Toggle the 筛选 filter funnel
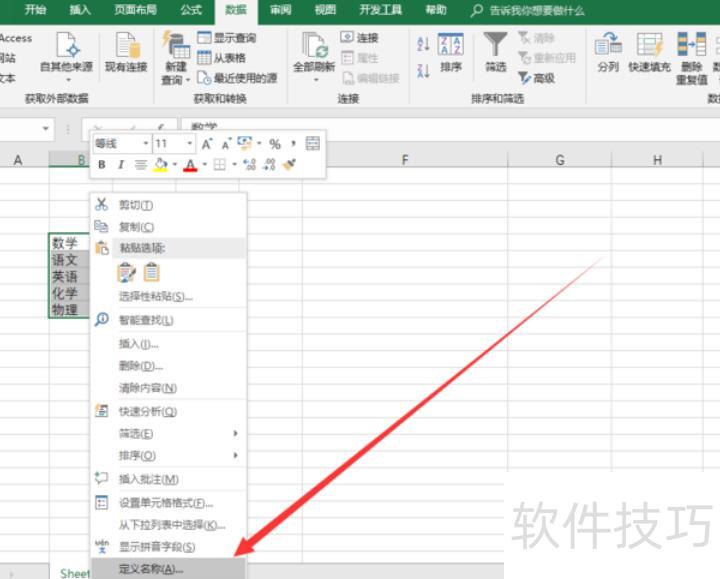 coord(495,52)
